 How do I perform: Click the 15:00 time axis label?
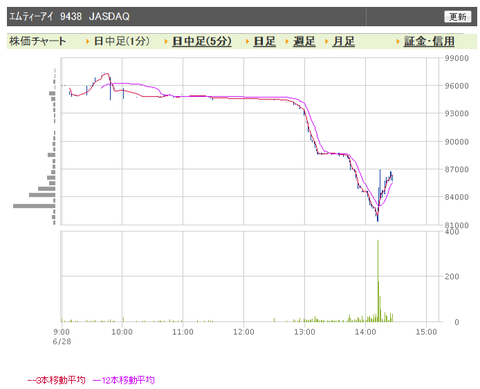426,332
